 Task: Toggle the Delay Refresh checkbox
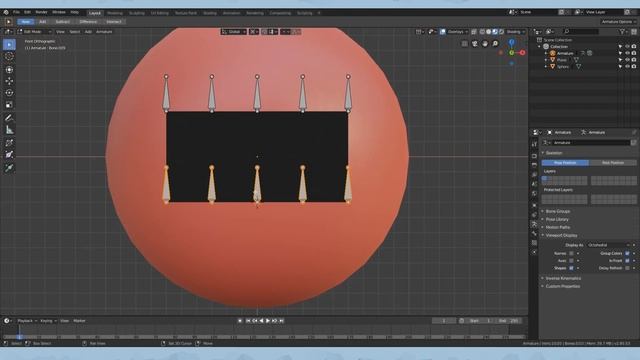click(627, 268)
